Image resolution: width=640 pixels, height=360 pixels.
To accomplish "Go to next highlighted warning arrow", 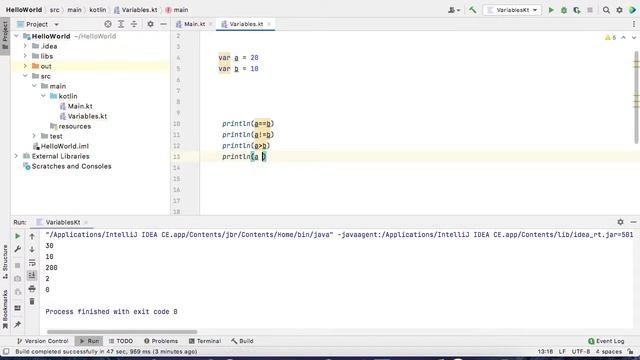I will 633,38.
